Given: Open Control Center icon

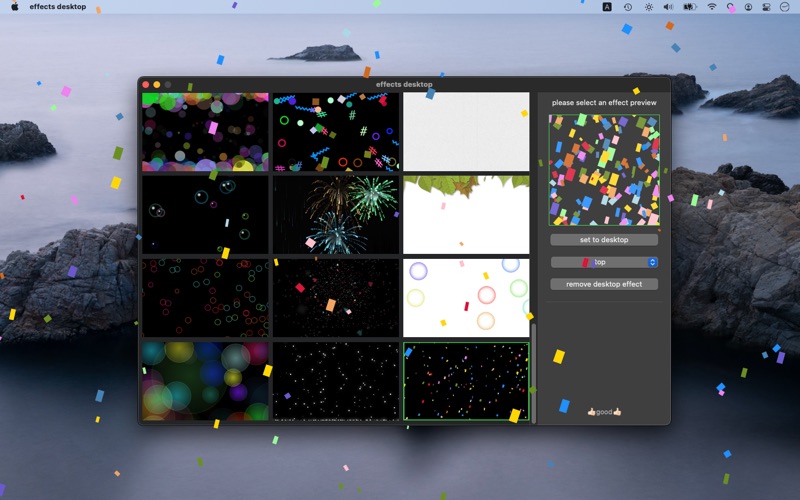Looking at the screenshot, I should (x=766, y=7).
